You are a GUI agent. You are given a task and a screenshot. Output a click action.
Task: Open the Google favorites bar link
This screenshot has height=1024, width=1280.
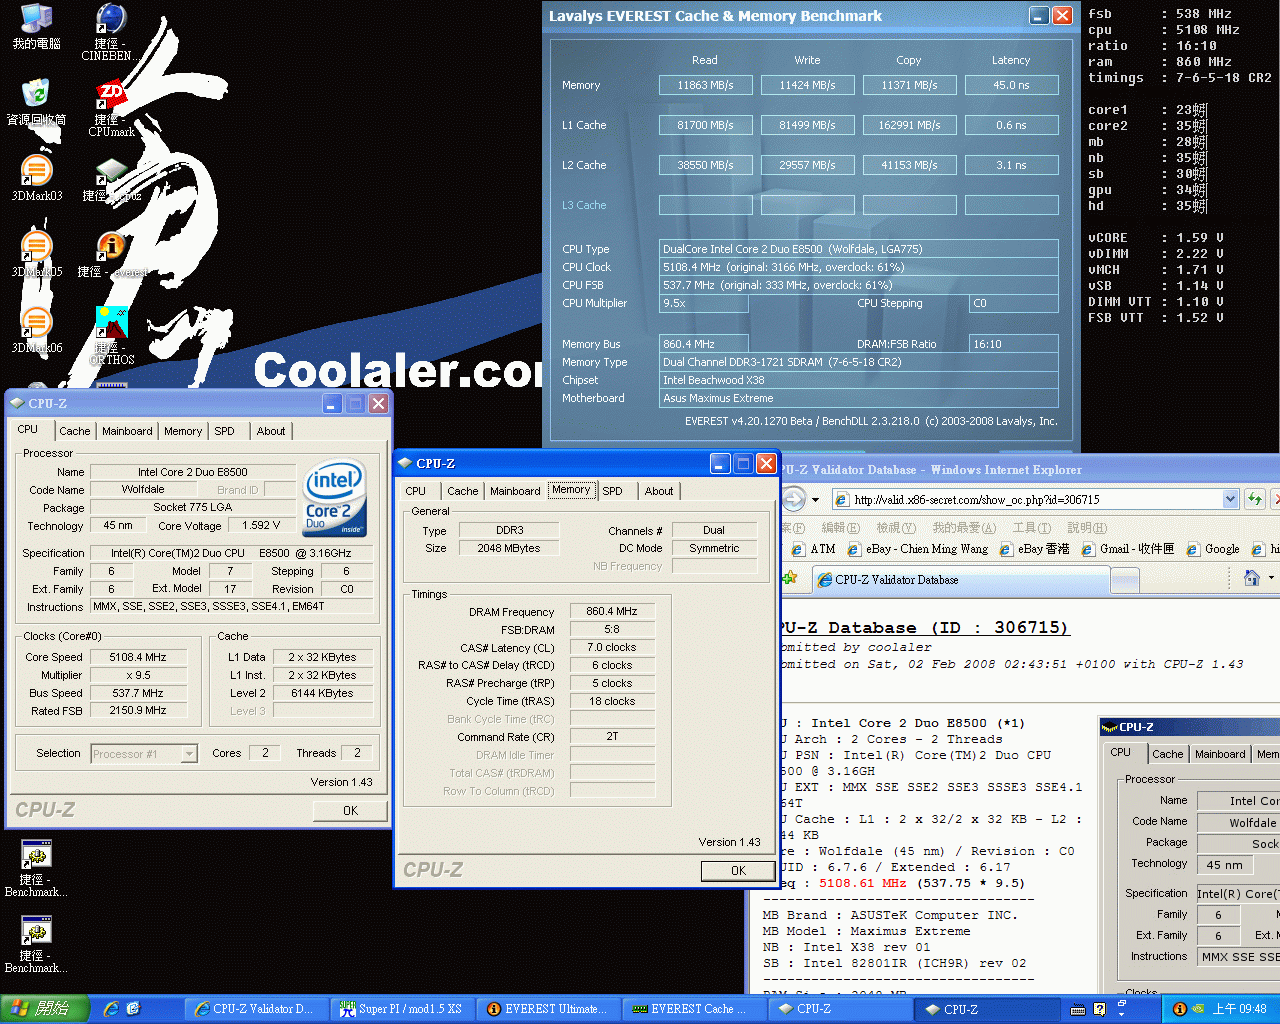1213,549
